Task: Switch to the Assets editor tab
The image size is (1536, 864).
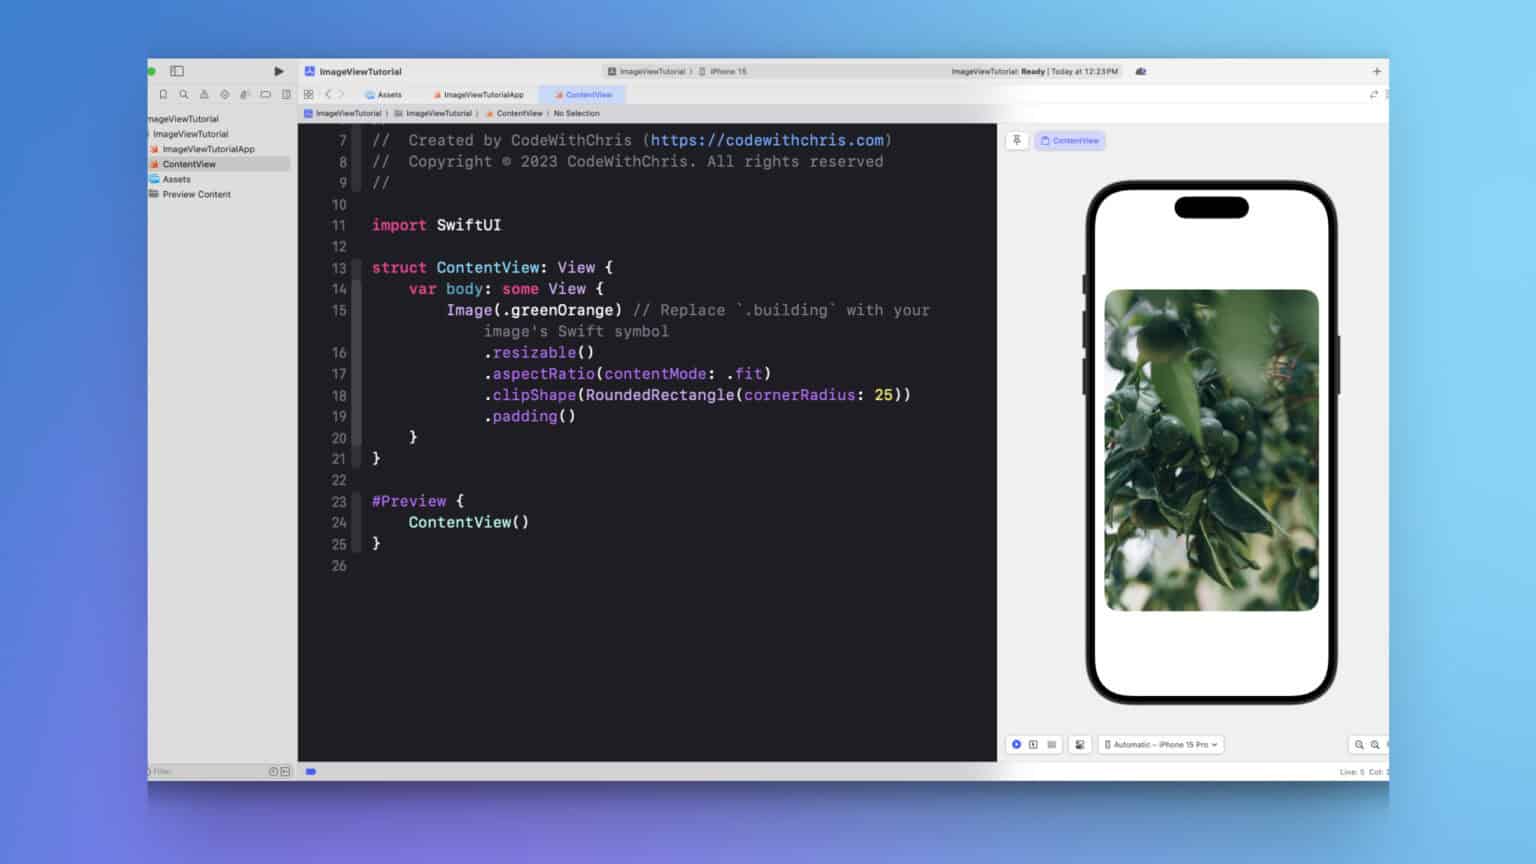Action: tap(384, 95)
